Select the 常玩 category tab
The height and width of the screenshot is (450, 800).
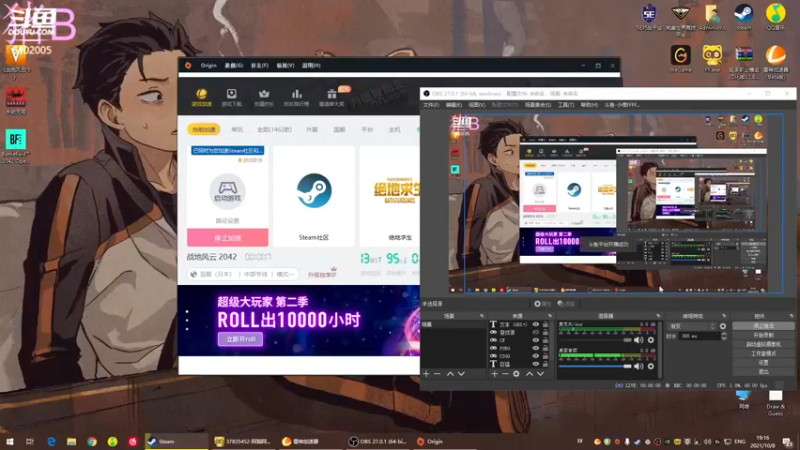[x=237, y=130]
